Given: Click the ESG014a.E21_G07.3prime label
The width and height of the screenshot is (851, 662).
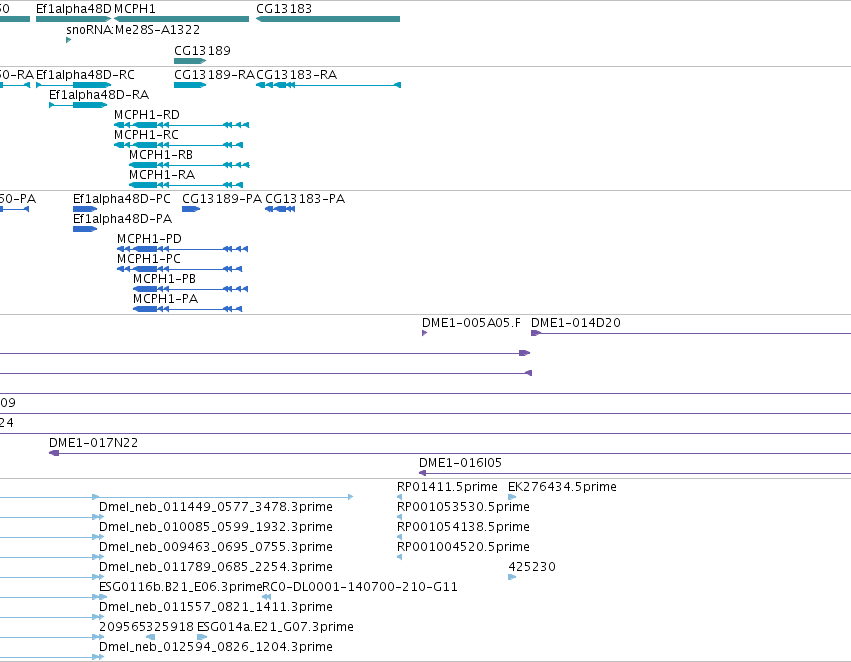Looking at the screenshot, I should [275, 627].
